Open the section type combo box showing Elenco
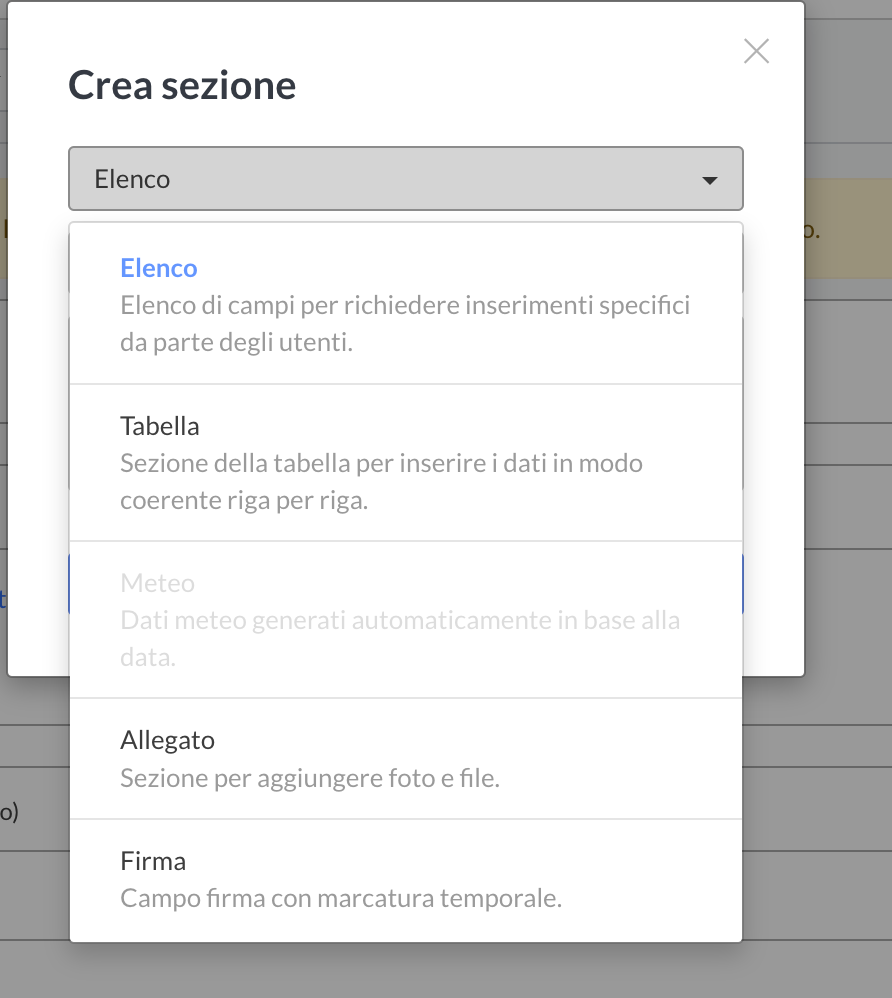This screenshot has width=892, height=998. (405, 179)
